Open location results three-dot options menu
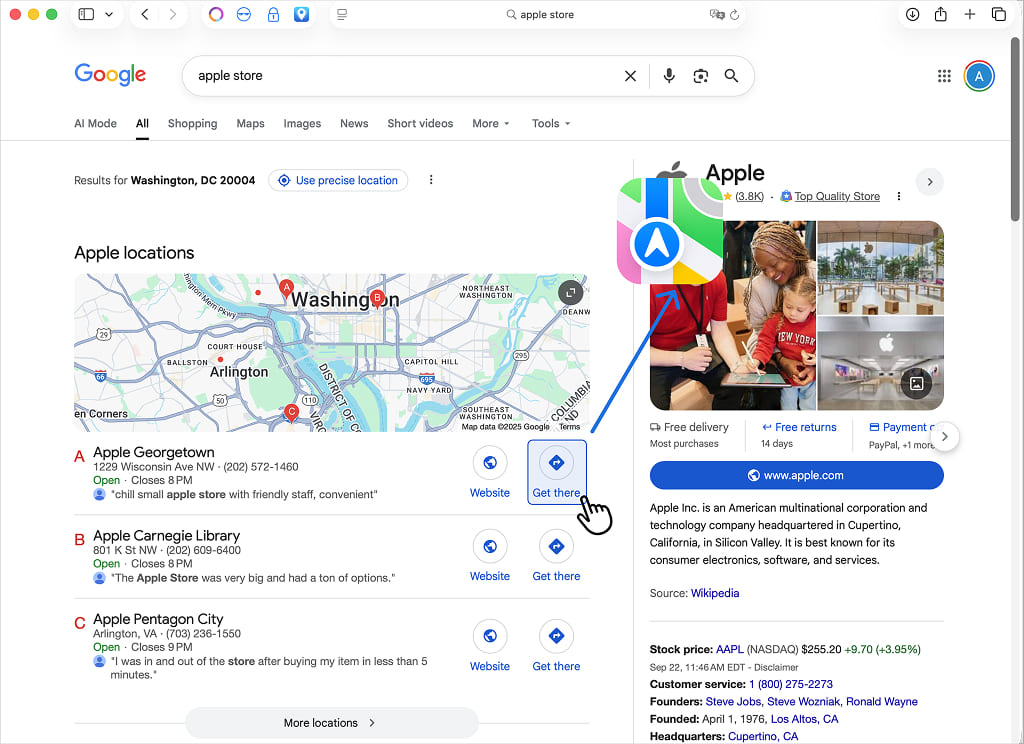 coord(431,180)
